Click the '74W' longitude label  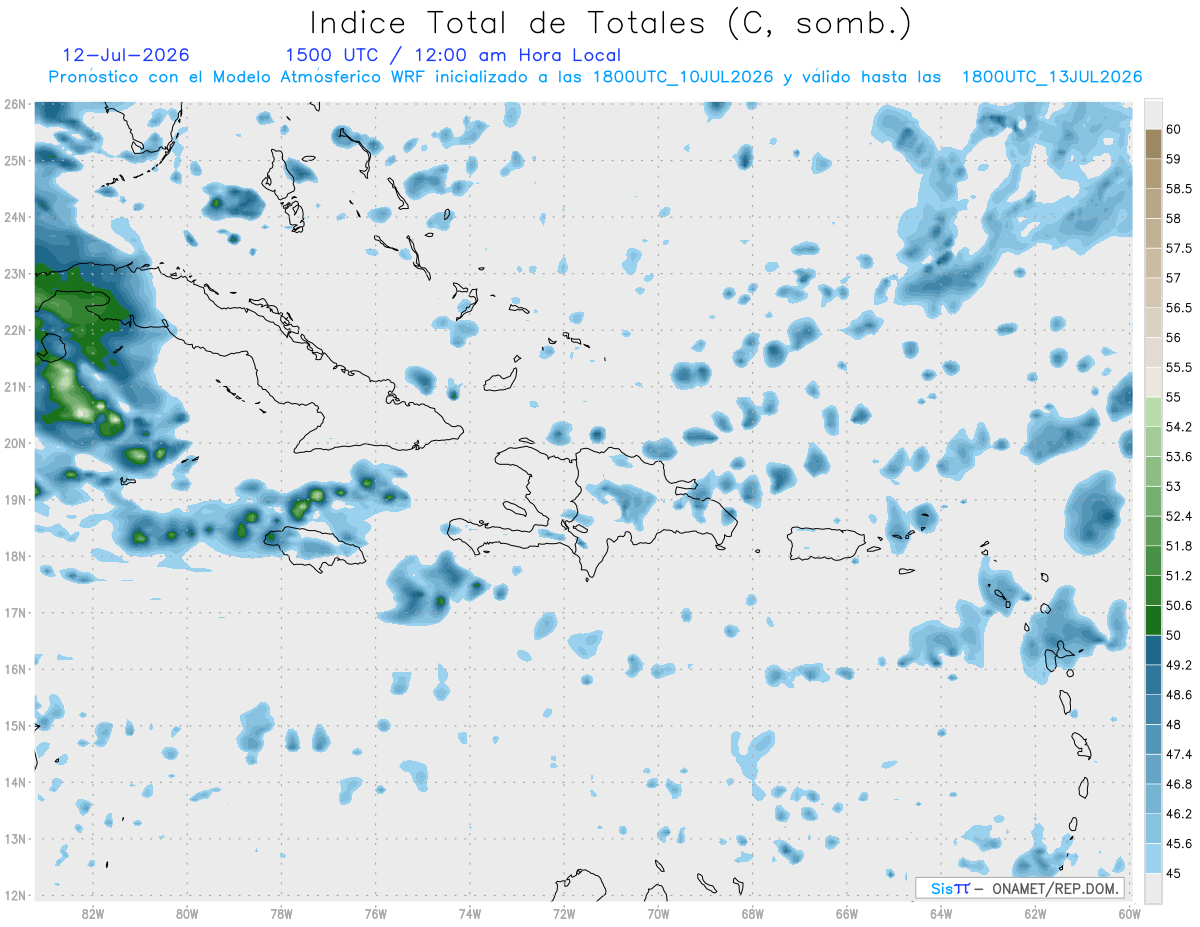tap(470, 913)
